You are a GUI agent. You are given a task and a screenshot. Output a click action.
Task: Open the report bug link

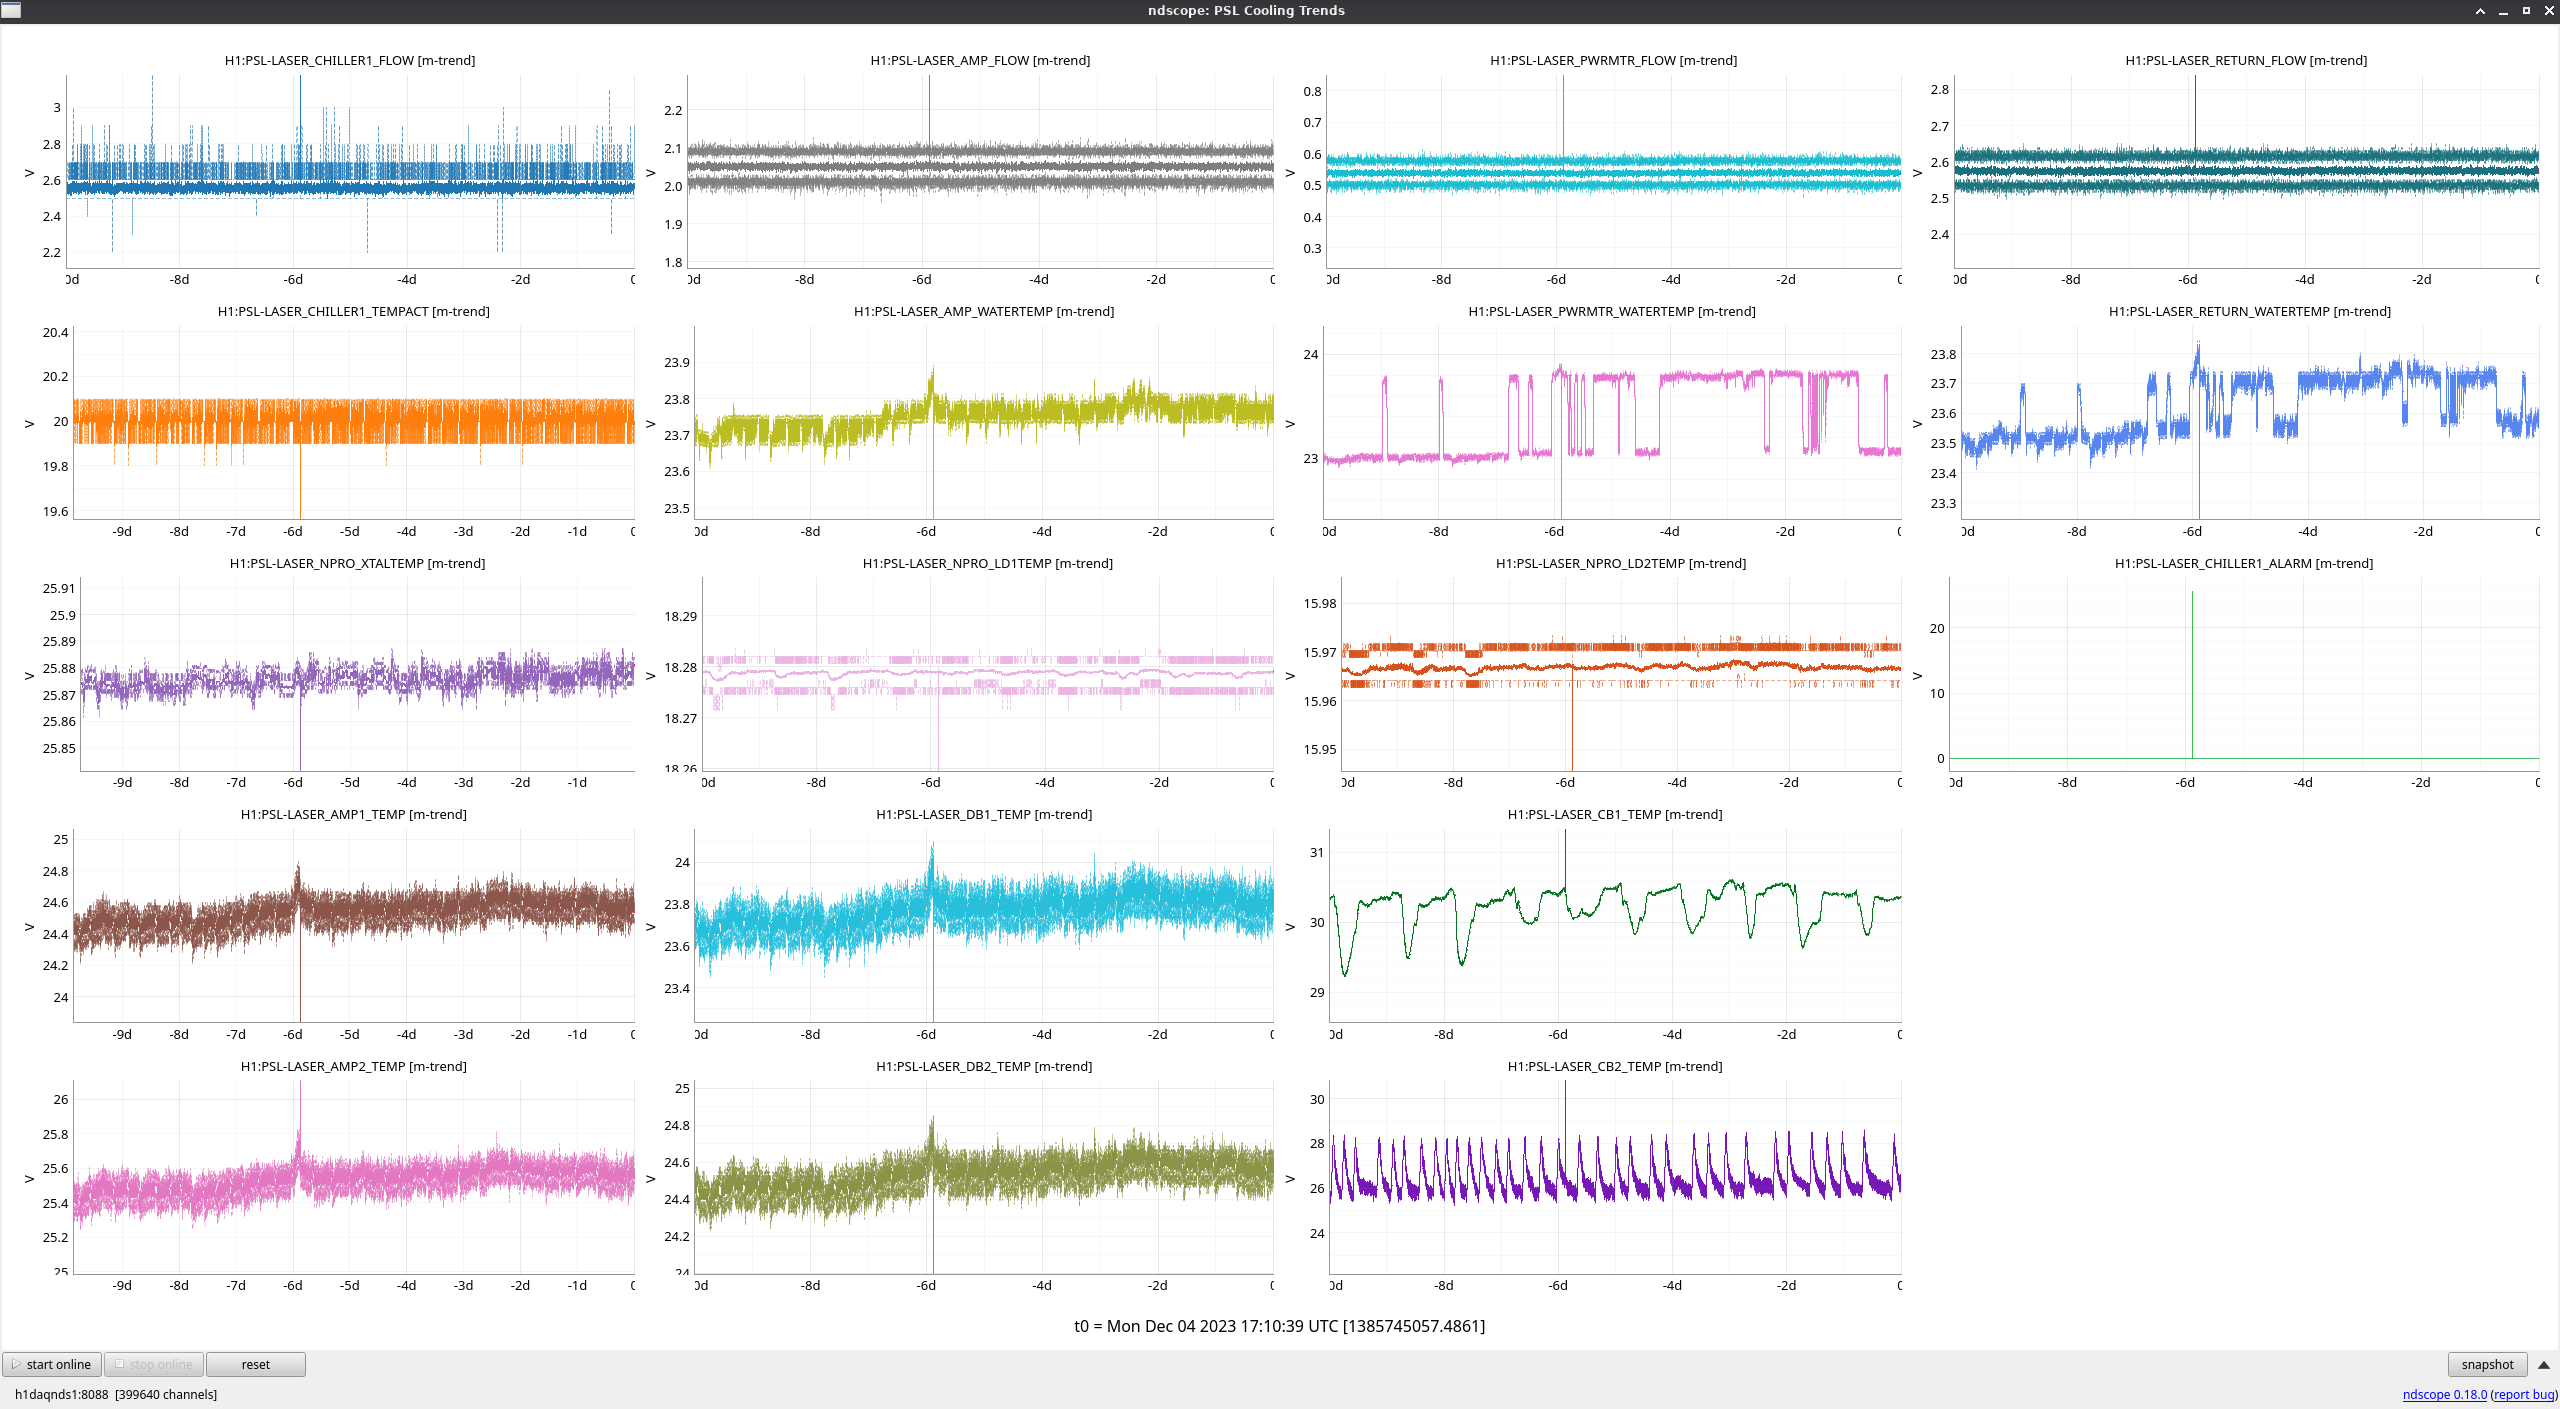(2523, 1394)
